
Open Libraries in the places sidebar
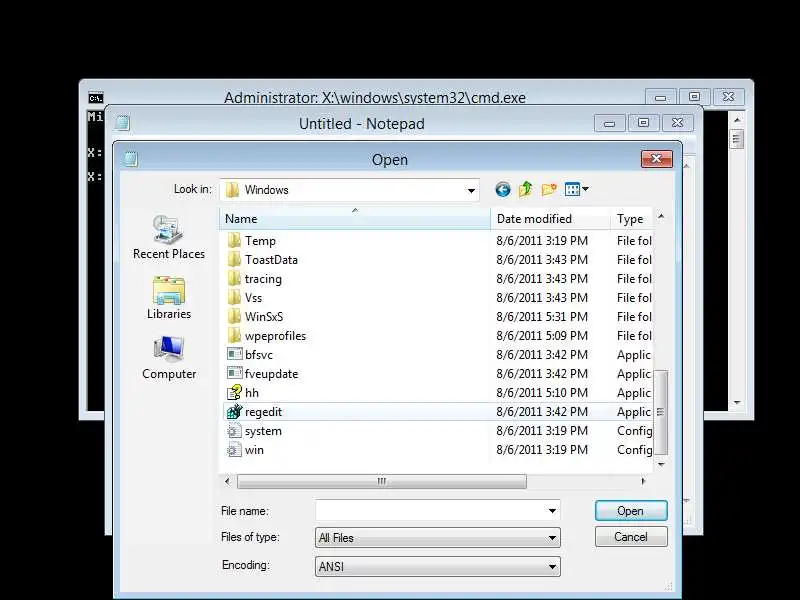[x=169, y=297]
